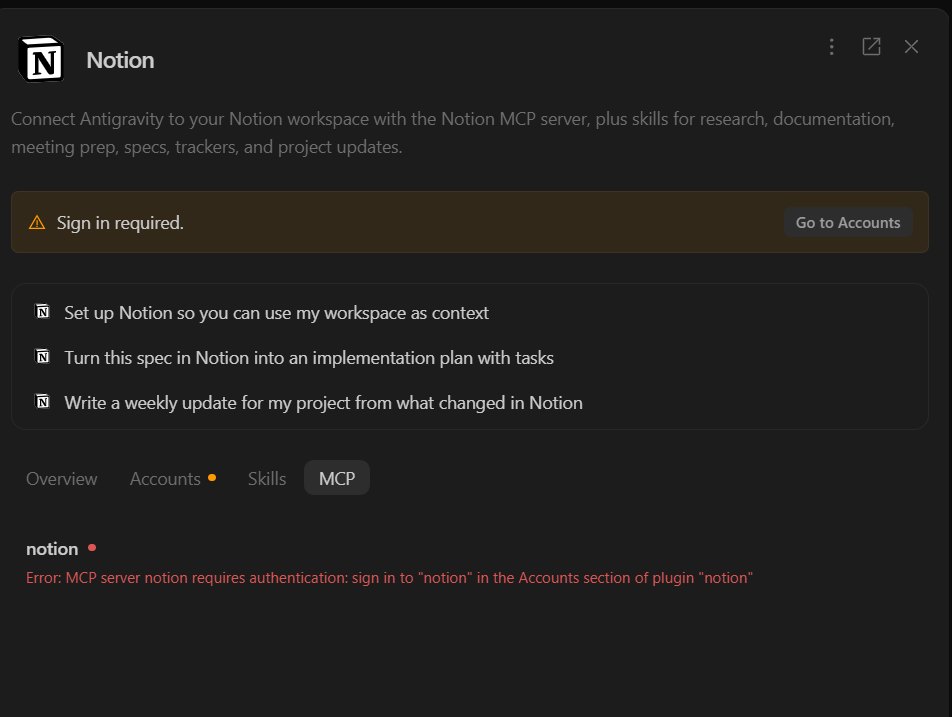Click Notion icon beside 'Set up Notion' prompt
This screenshot has height=717, width=952.
point(42,312)
